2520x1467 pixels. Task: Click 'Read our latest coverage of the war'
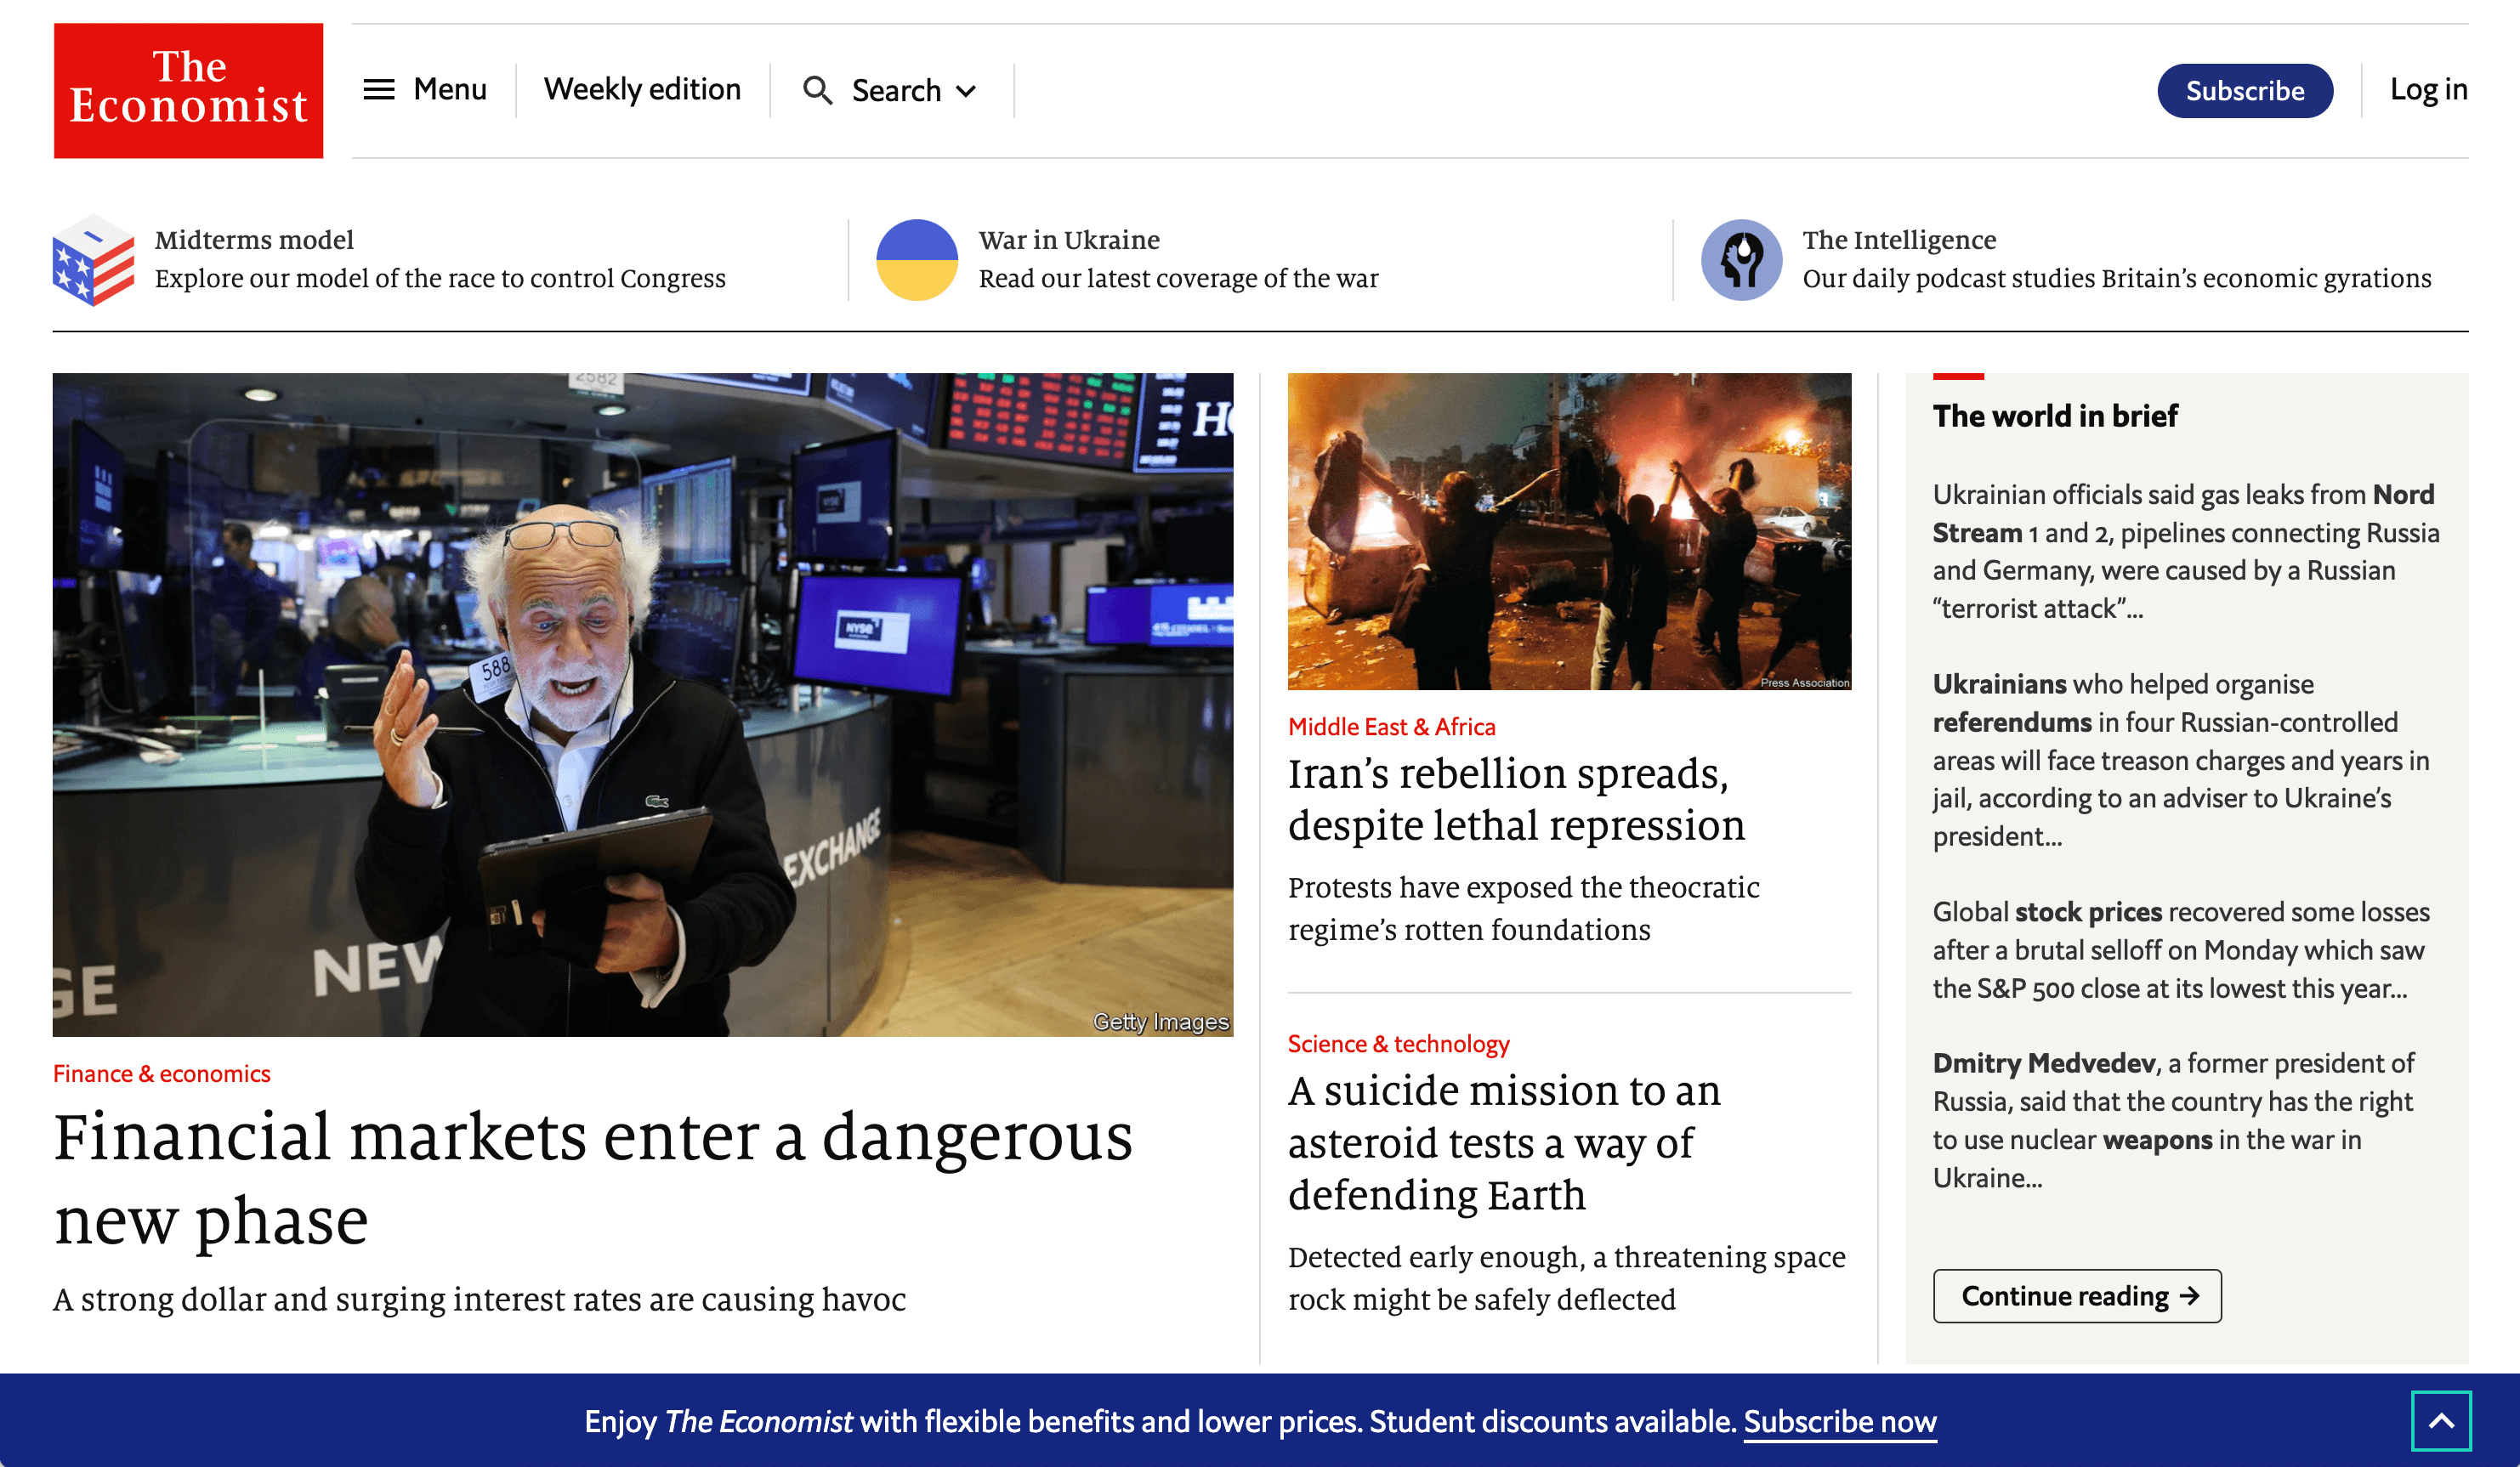[1178, 278]
